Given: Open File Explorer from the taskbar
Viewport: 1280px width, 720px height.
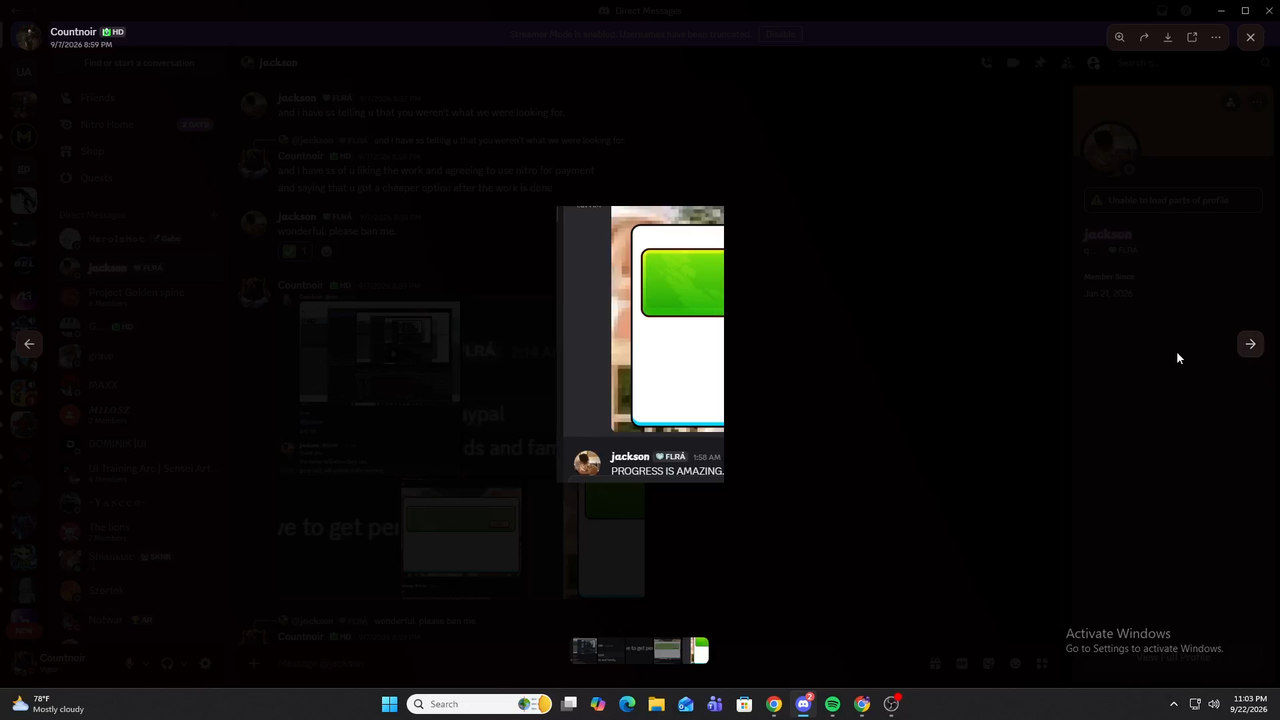Looking at the screenshot, I should pos(656,704).
